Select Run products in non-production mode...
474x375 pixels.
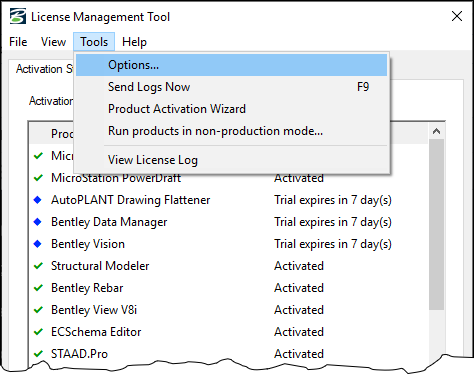pyautogui.click(x=231, y=131)
